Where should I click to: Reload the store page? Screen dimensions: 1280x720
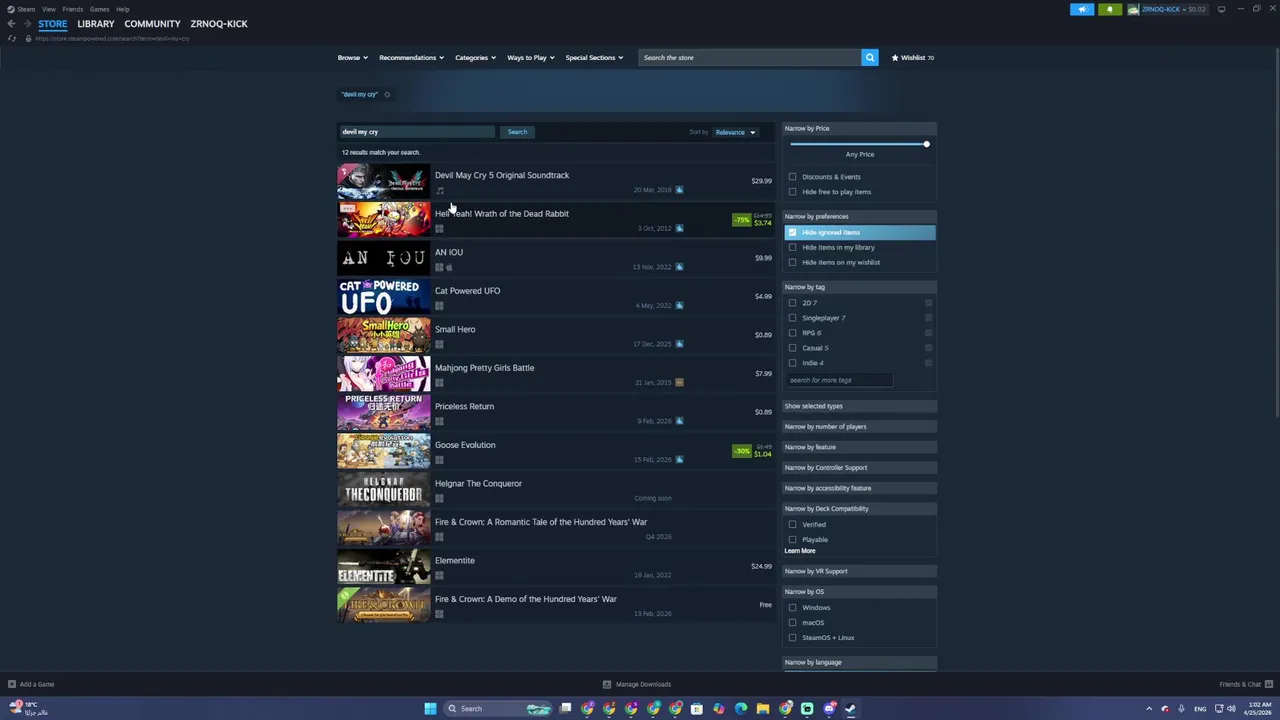tap(11, 38)
